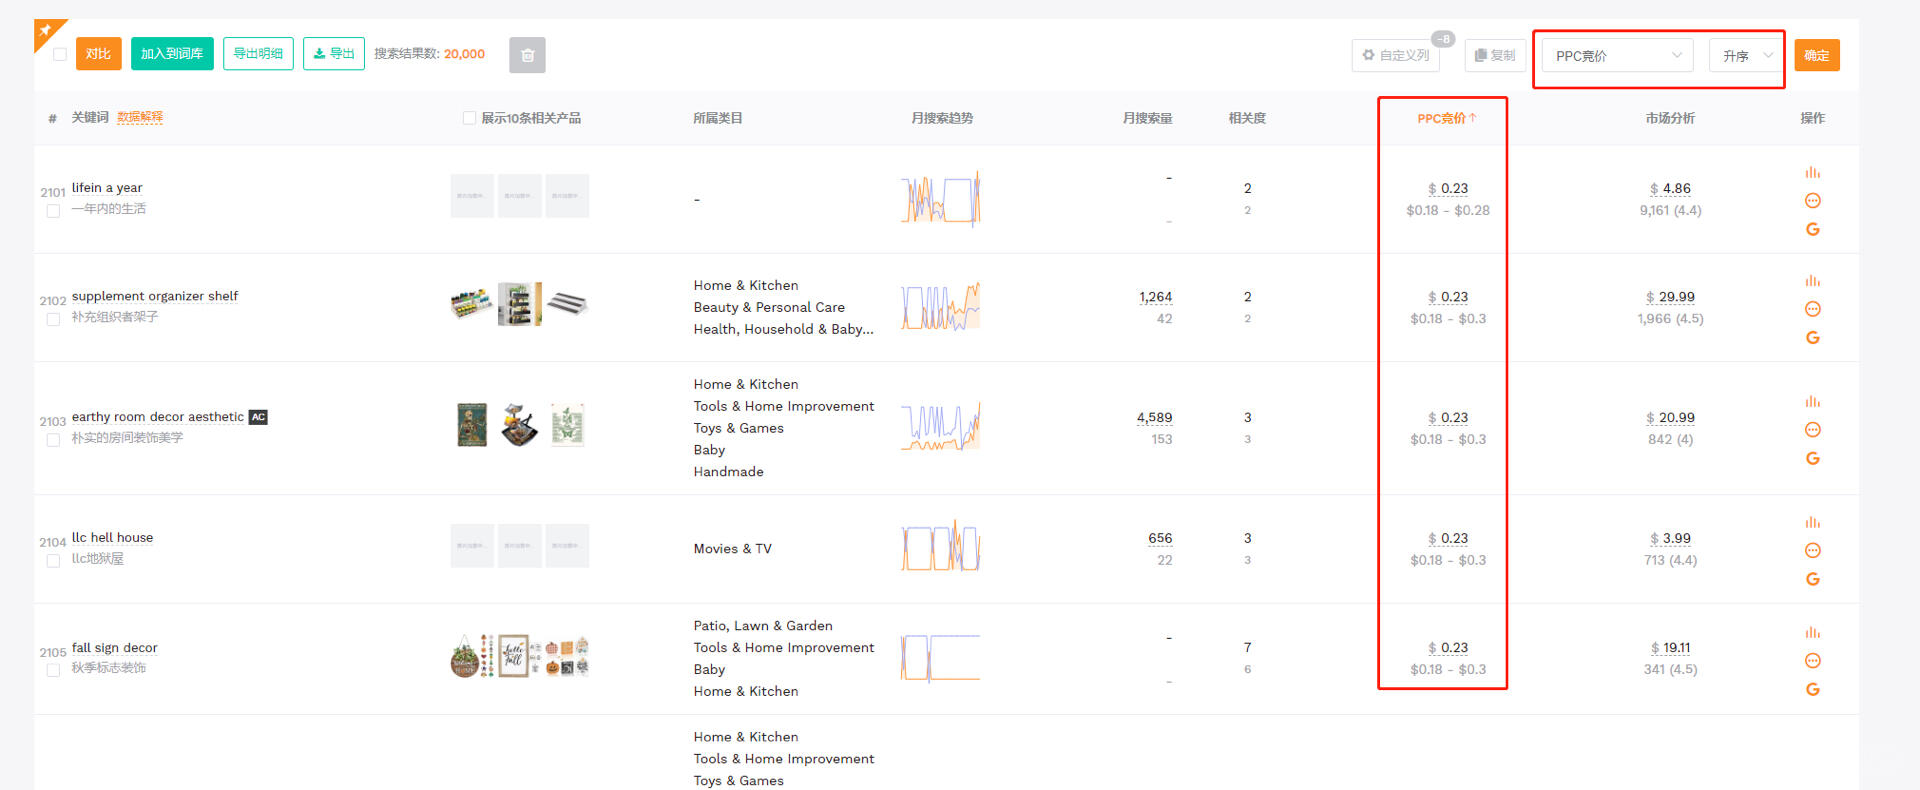Screen dimensions: 1920x790
Task: Click more-options circle icon for supplement organizer shelf
Action: pyautogui.click(x=1812, y=309)
